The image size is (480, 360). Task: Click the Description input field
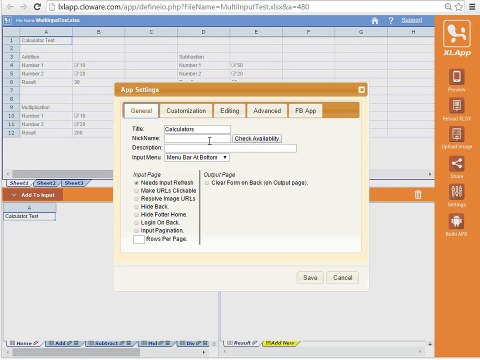coord(230,148)
